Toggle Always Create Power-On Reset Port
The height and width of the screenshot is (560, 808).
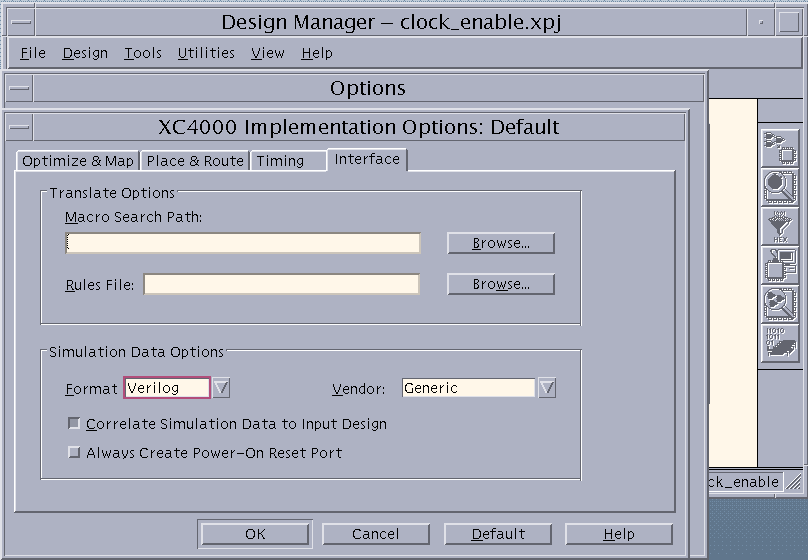click(x=74, y=453)
